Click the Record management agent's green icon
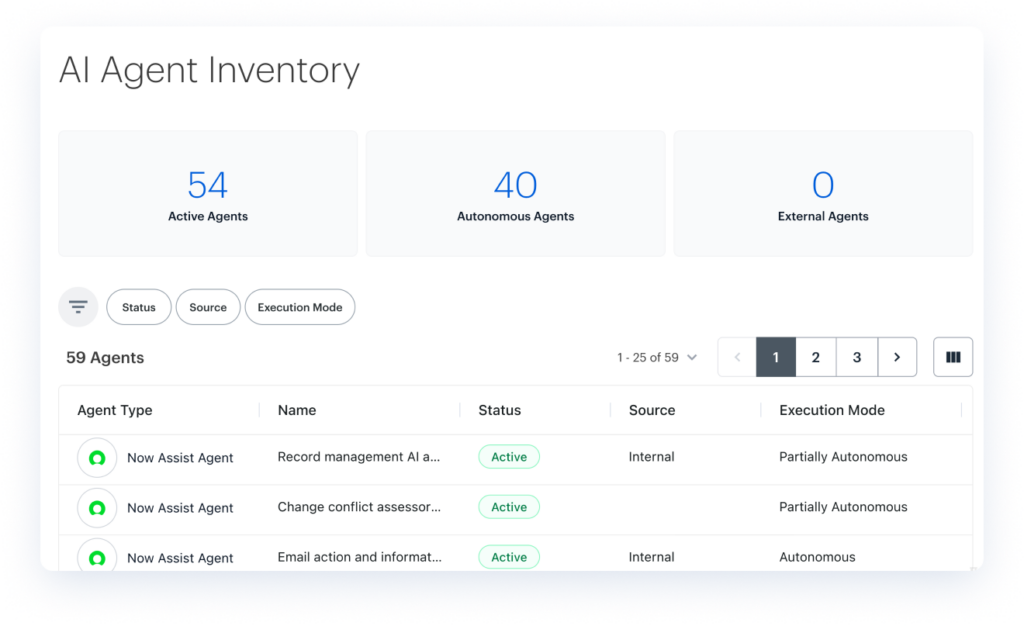This screenshot has width=1024, height=626. [x=97, y=458]
